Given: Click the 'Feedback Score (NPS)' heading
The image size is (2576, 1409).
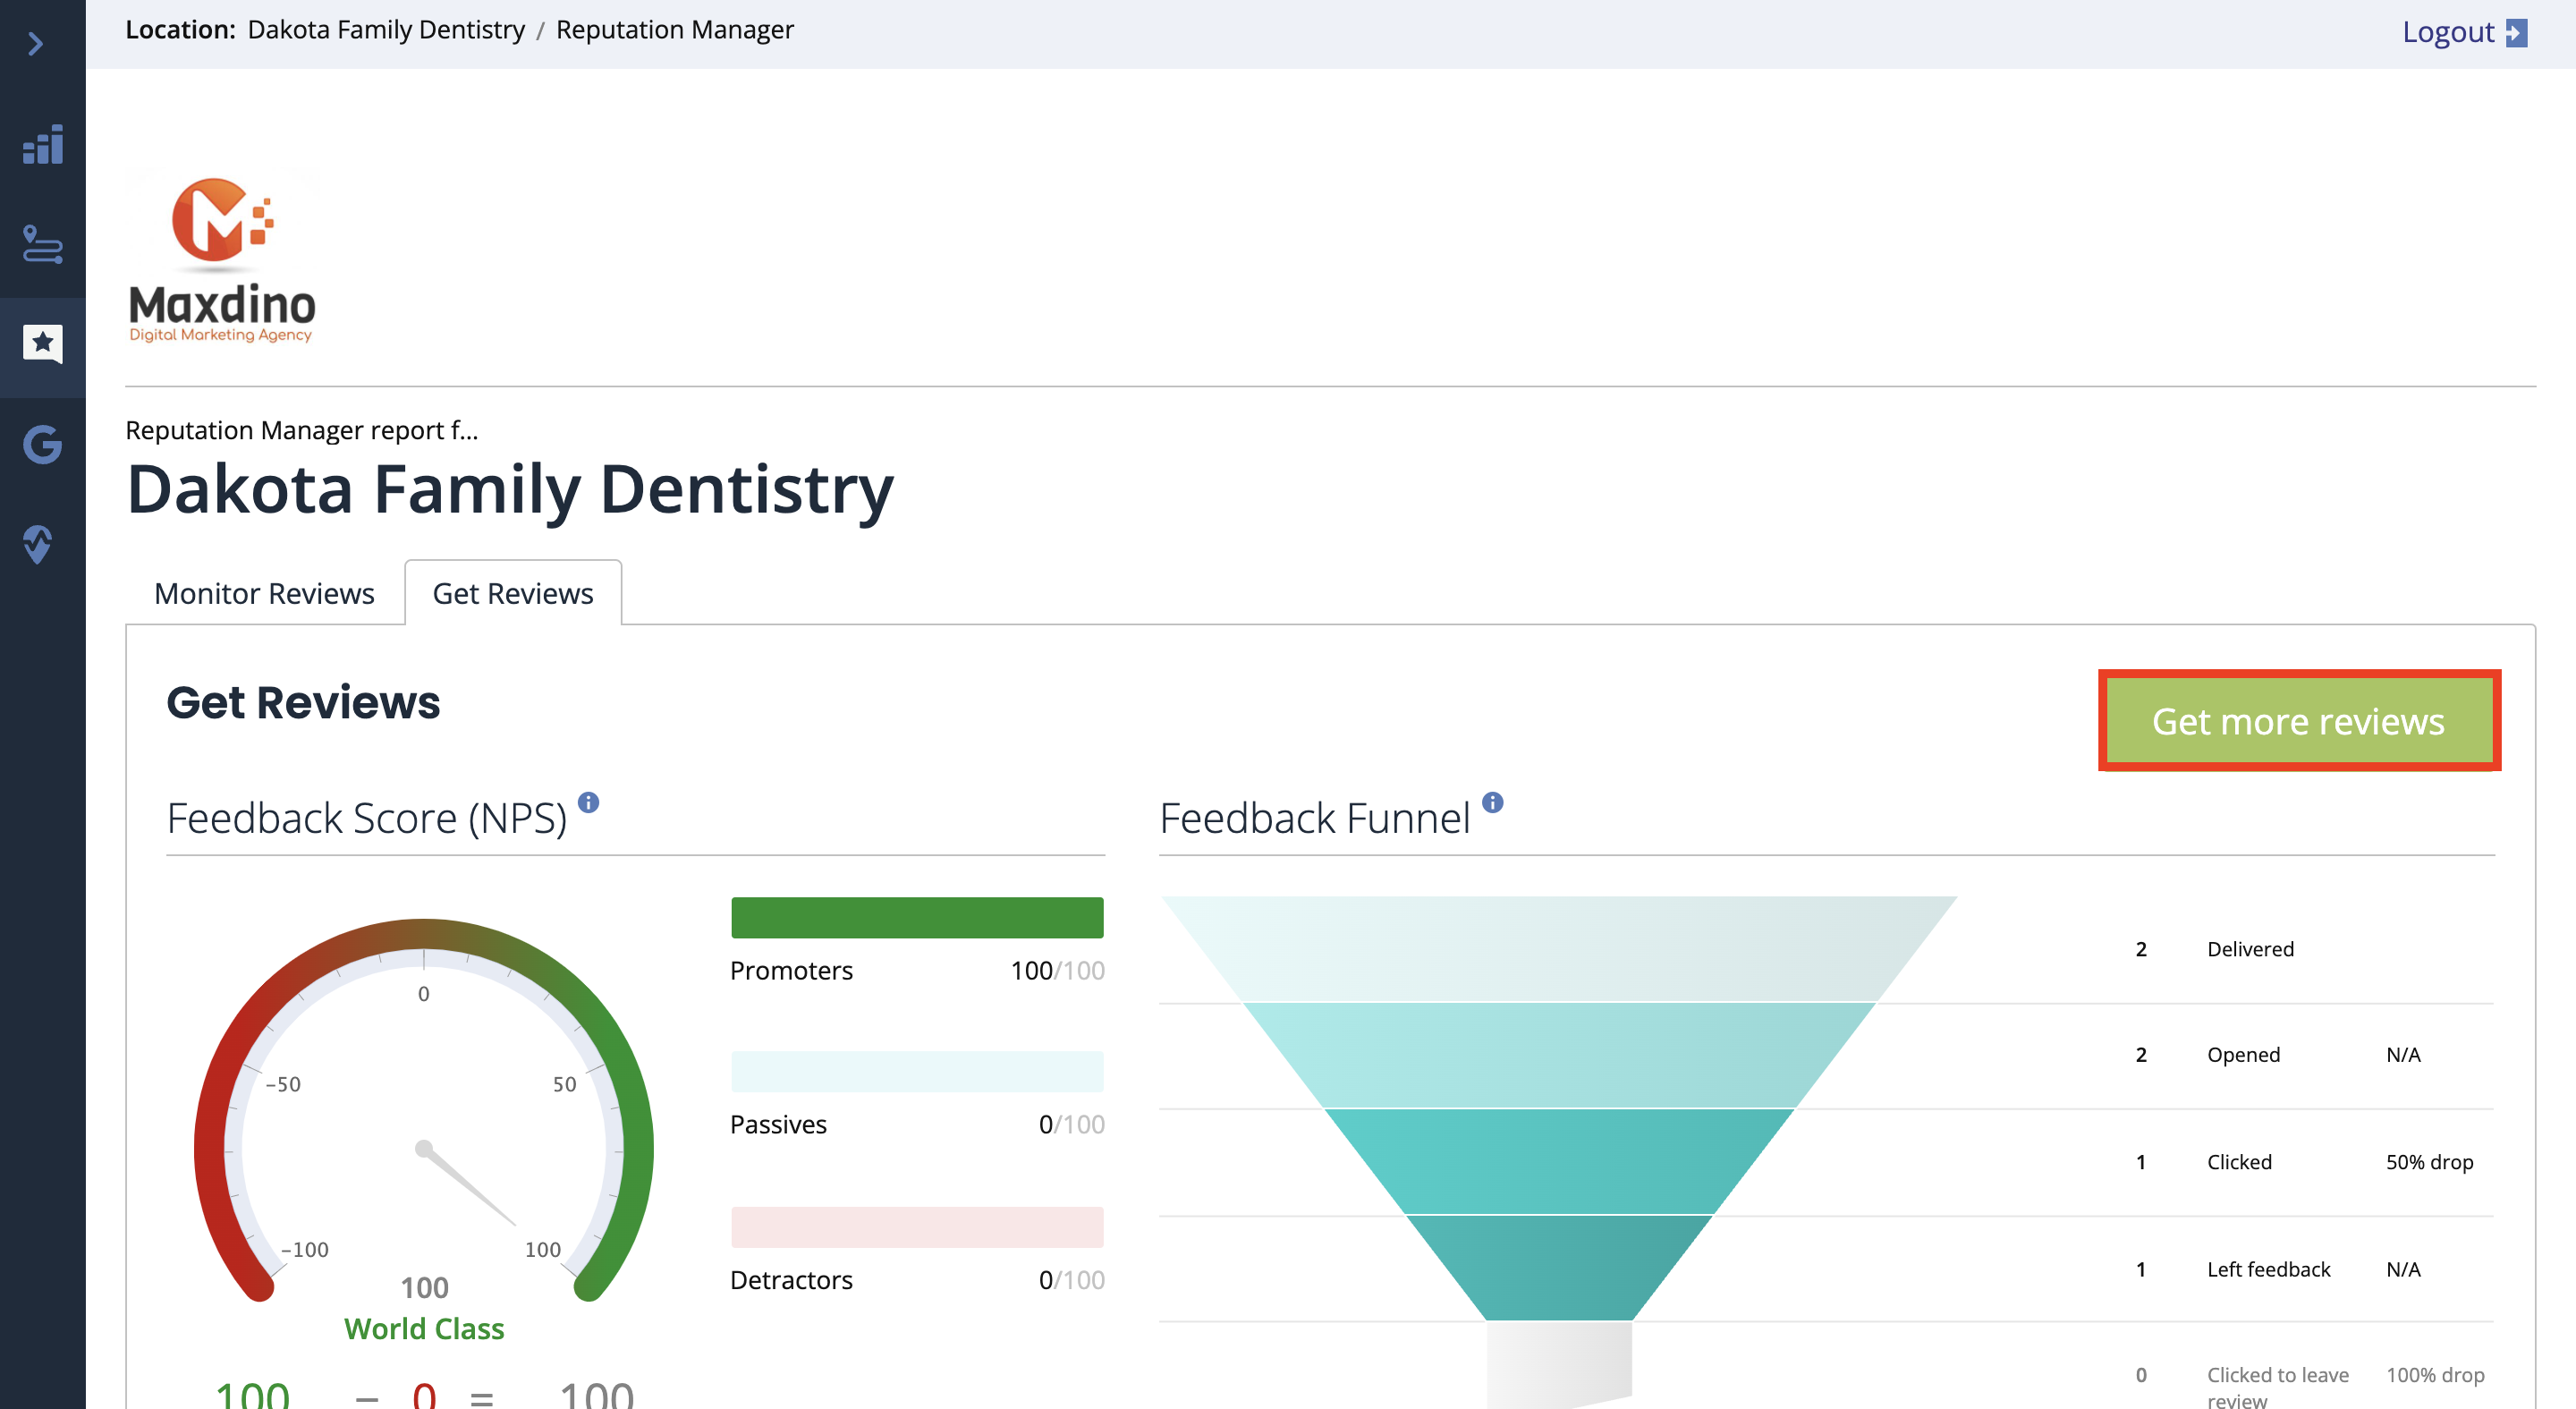Looking at the screenshot, I should [367, 818].
